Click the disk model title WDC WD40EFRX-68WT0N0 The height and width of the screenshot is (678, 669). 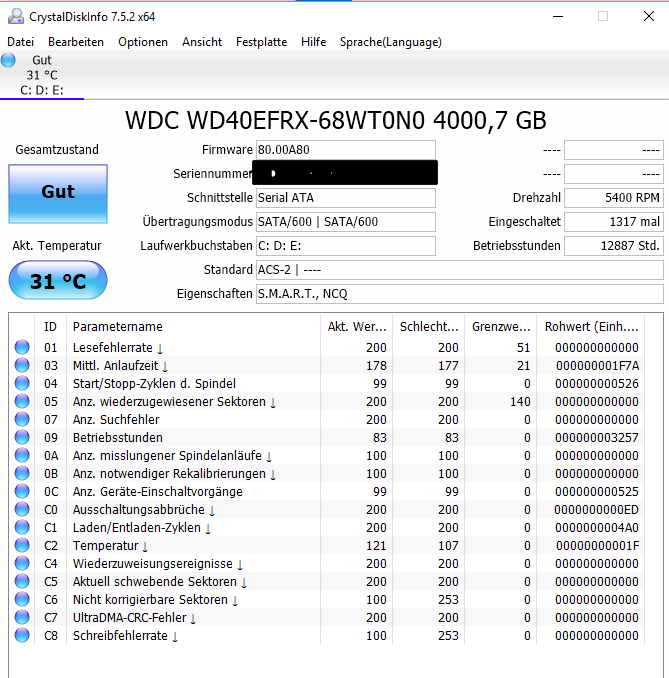[336, 120]
